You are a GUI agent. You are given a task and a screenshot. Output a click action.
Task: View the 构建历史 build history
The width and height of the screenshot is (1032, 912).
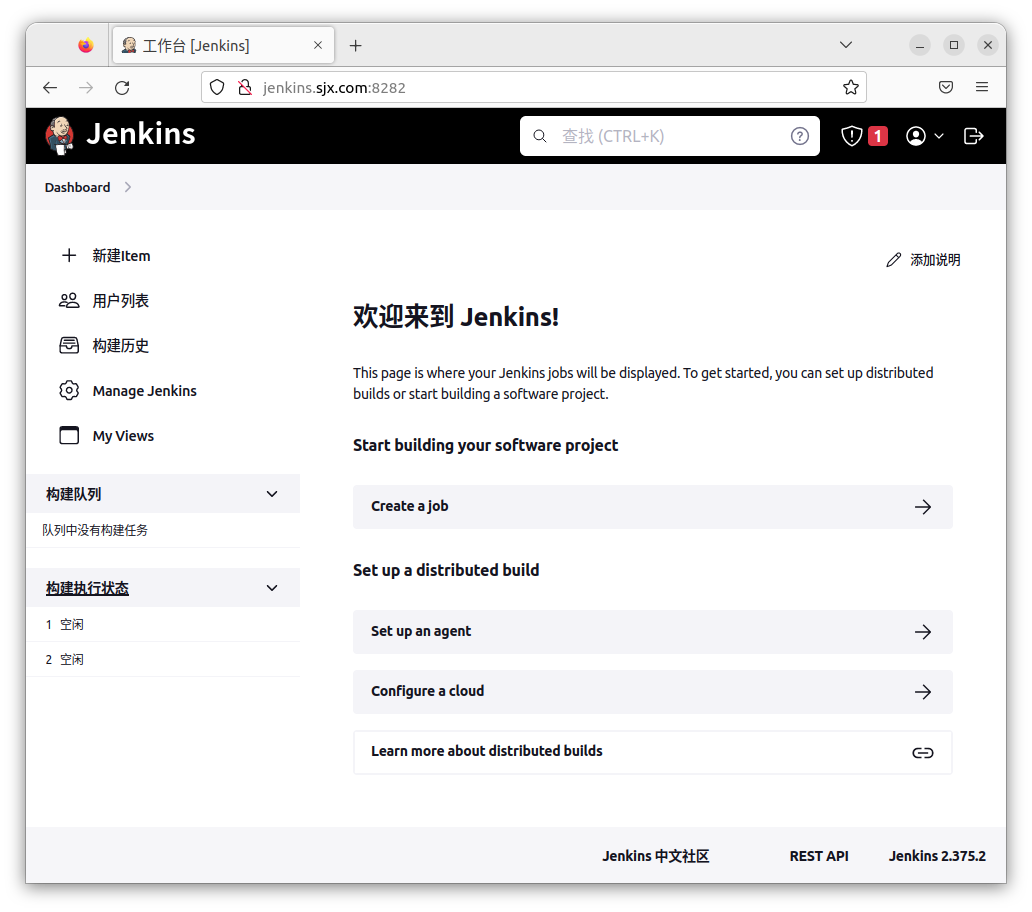[x=120, y=345]
